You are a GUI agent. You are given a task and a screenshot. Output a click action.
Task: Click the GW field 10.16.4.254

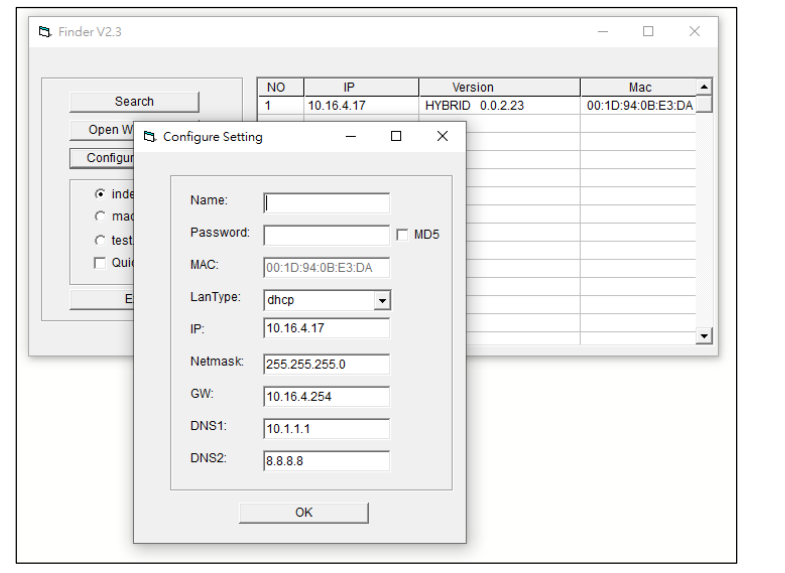tap(326, 397)
